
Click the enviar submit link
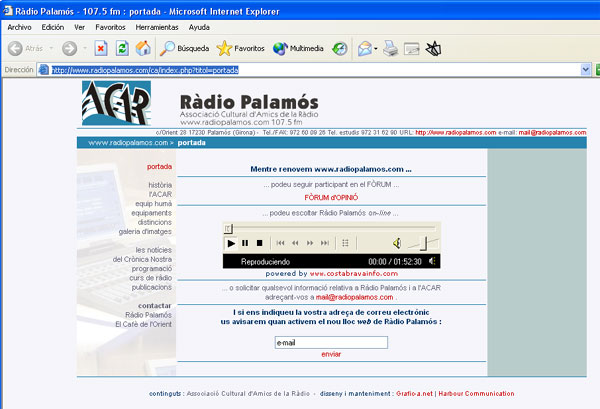331,354
